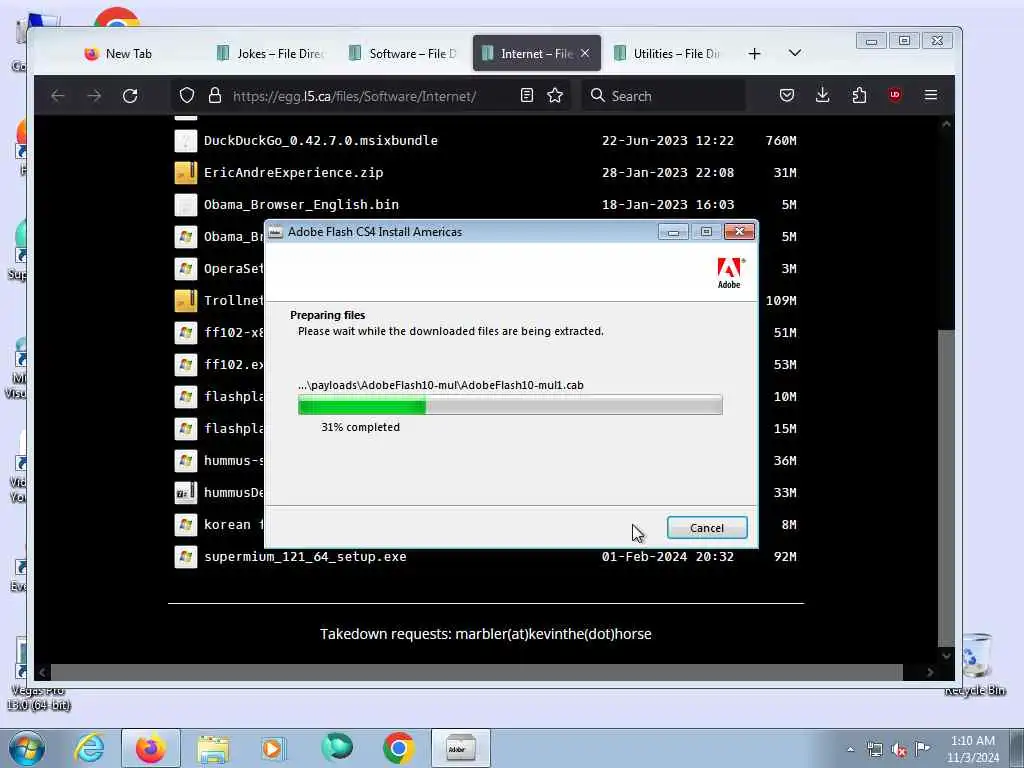Image resolution: width=1024 pixels, height=768 pixels.
Task: Click the supermium setup exe icon
Action: tap(185, 556)
